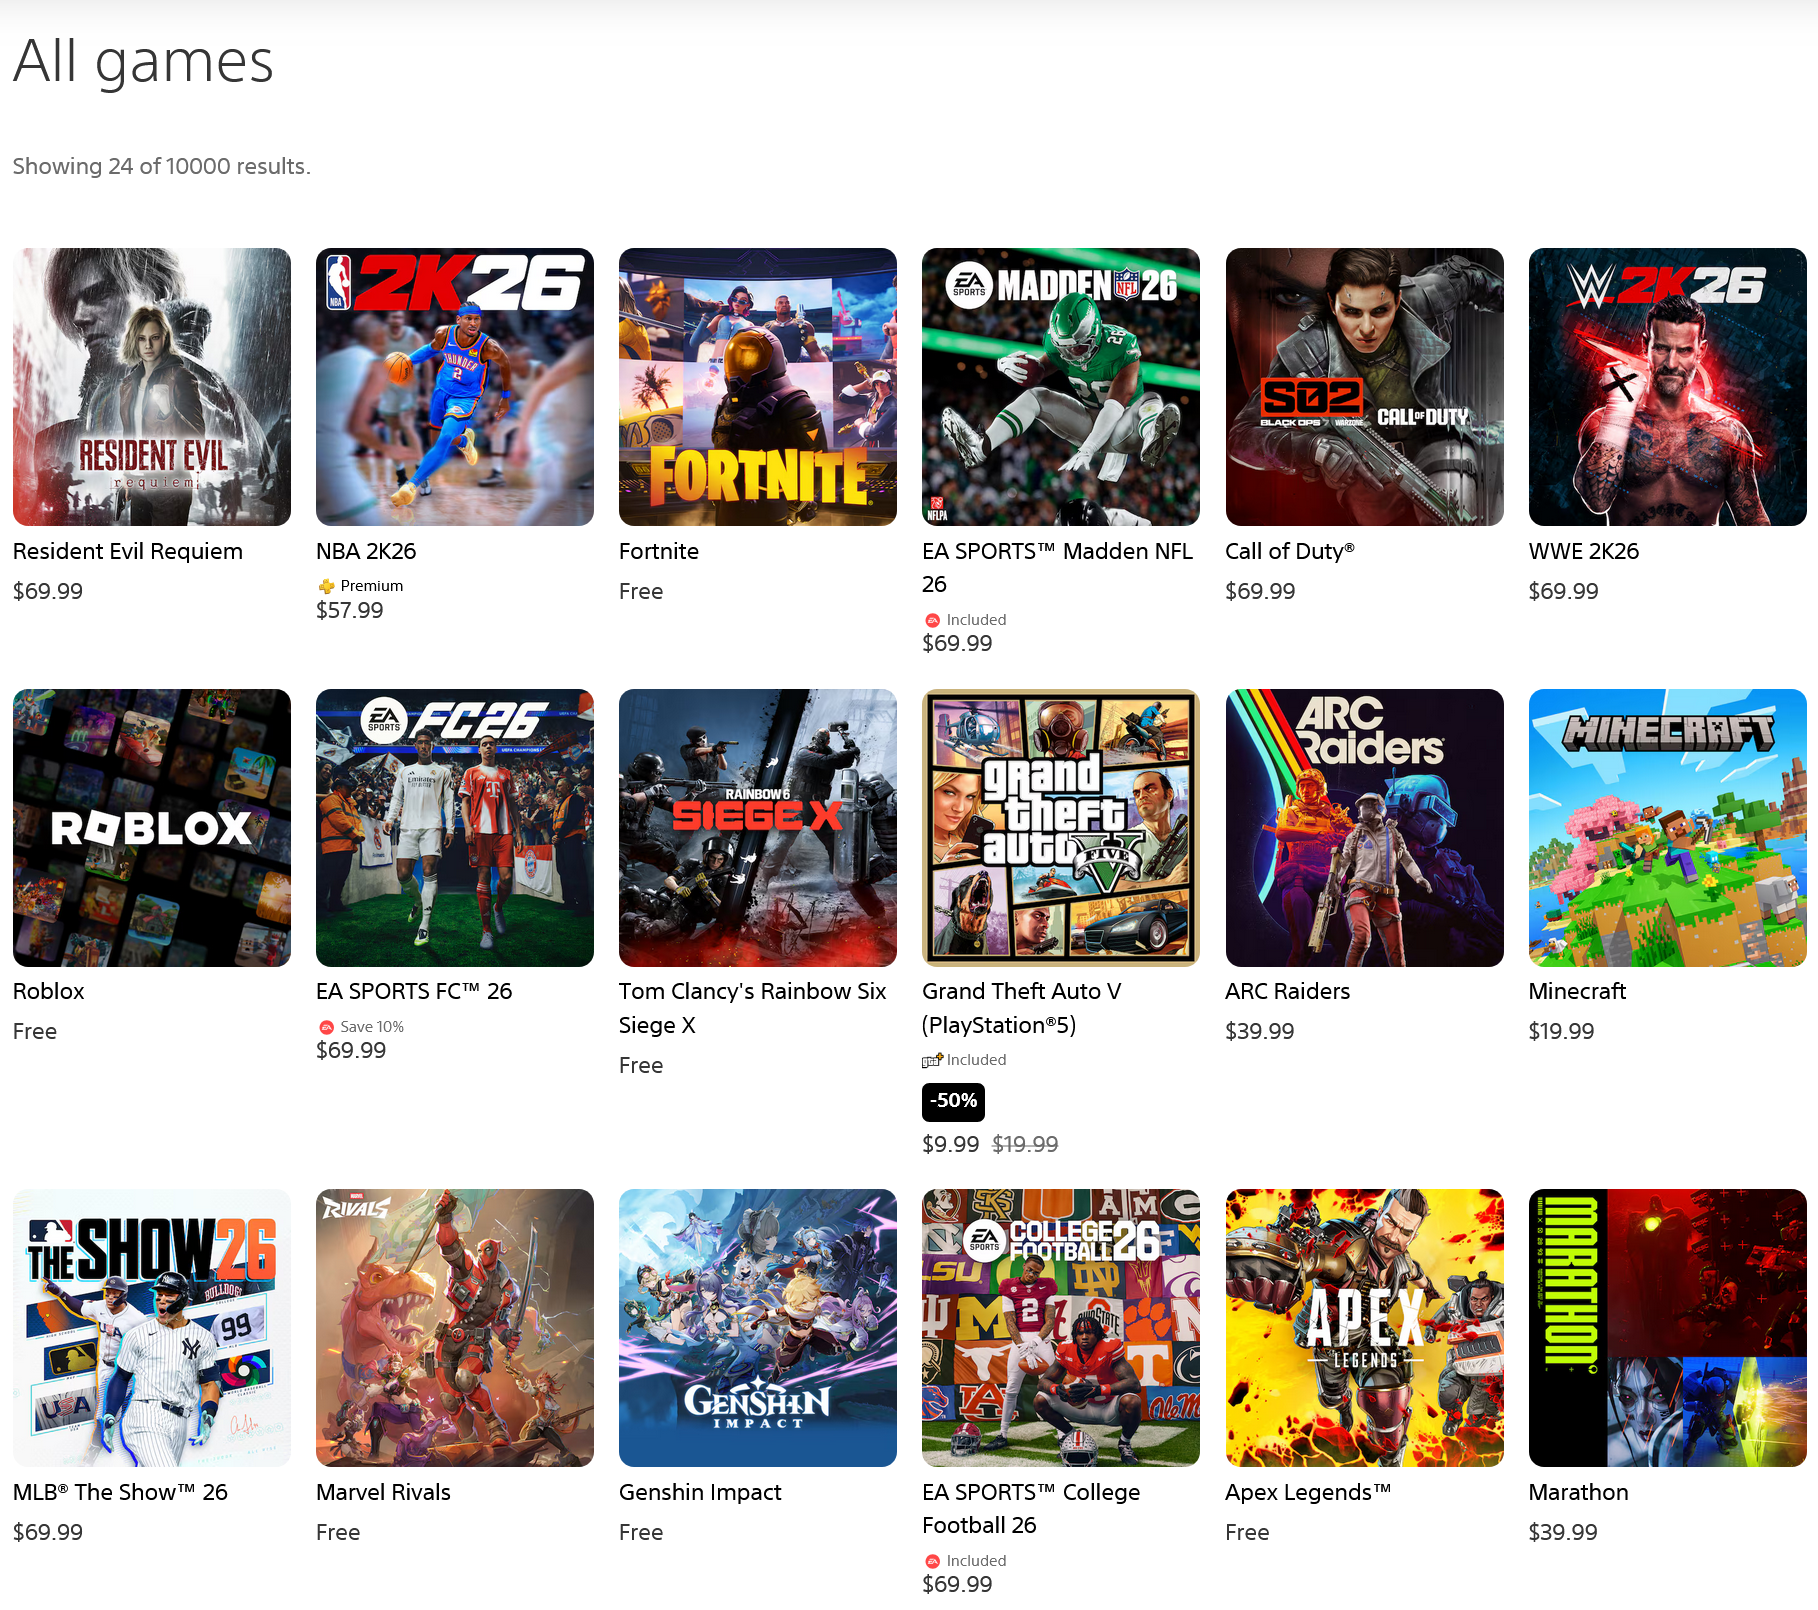Open the Tom Clancy's Rainbow Six Siege X title
This screenshot has height=1610, width=1818.
(x=752, y=1008)
